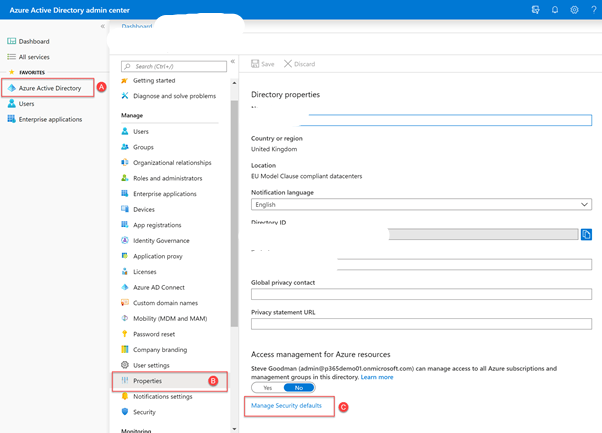Click the Azure AD Connect icon
Screen dimensions: 602x433
(x=125, y=287)
